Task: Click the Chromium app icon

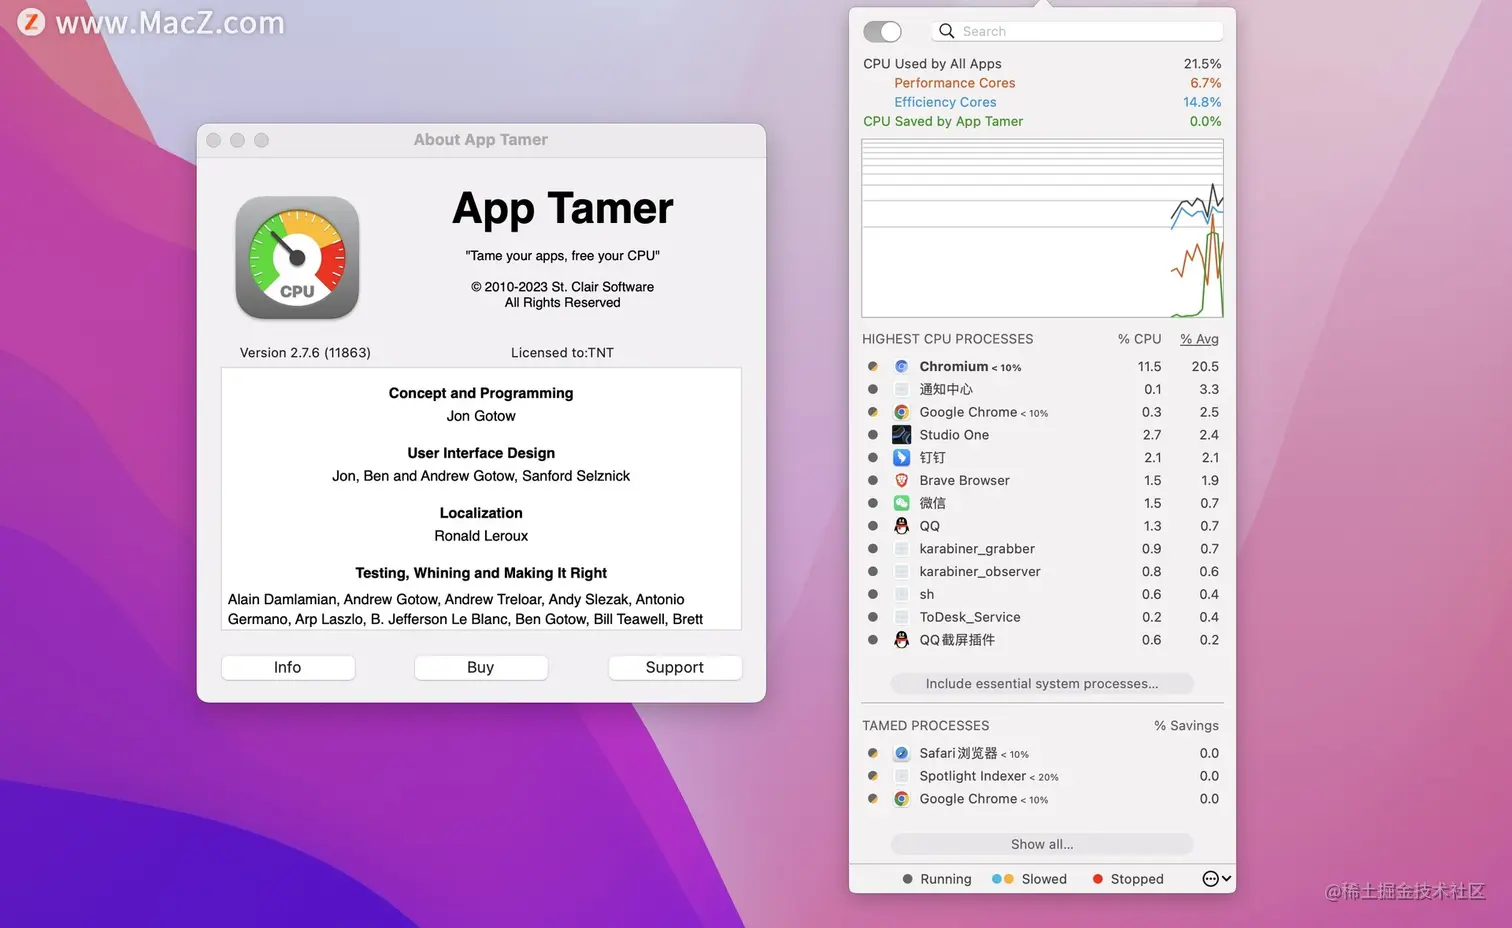Action: click(901, 367)
